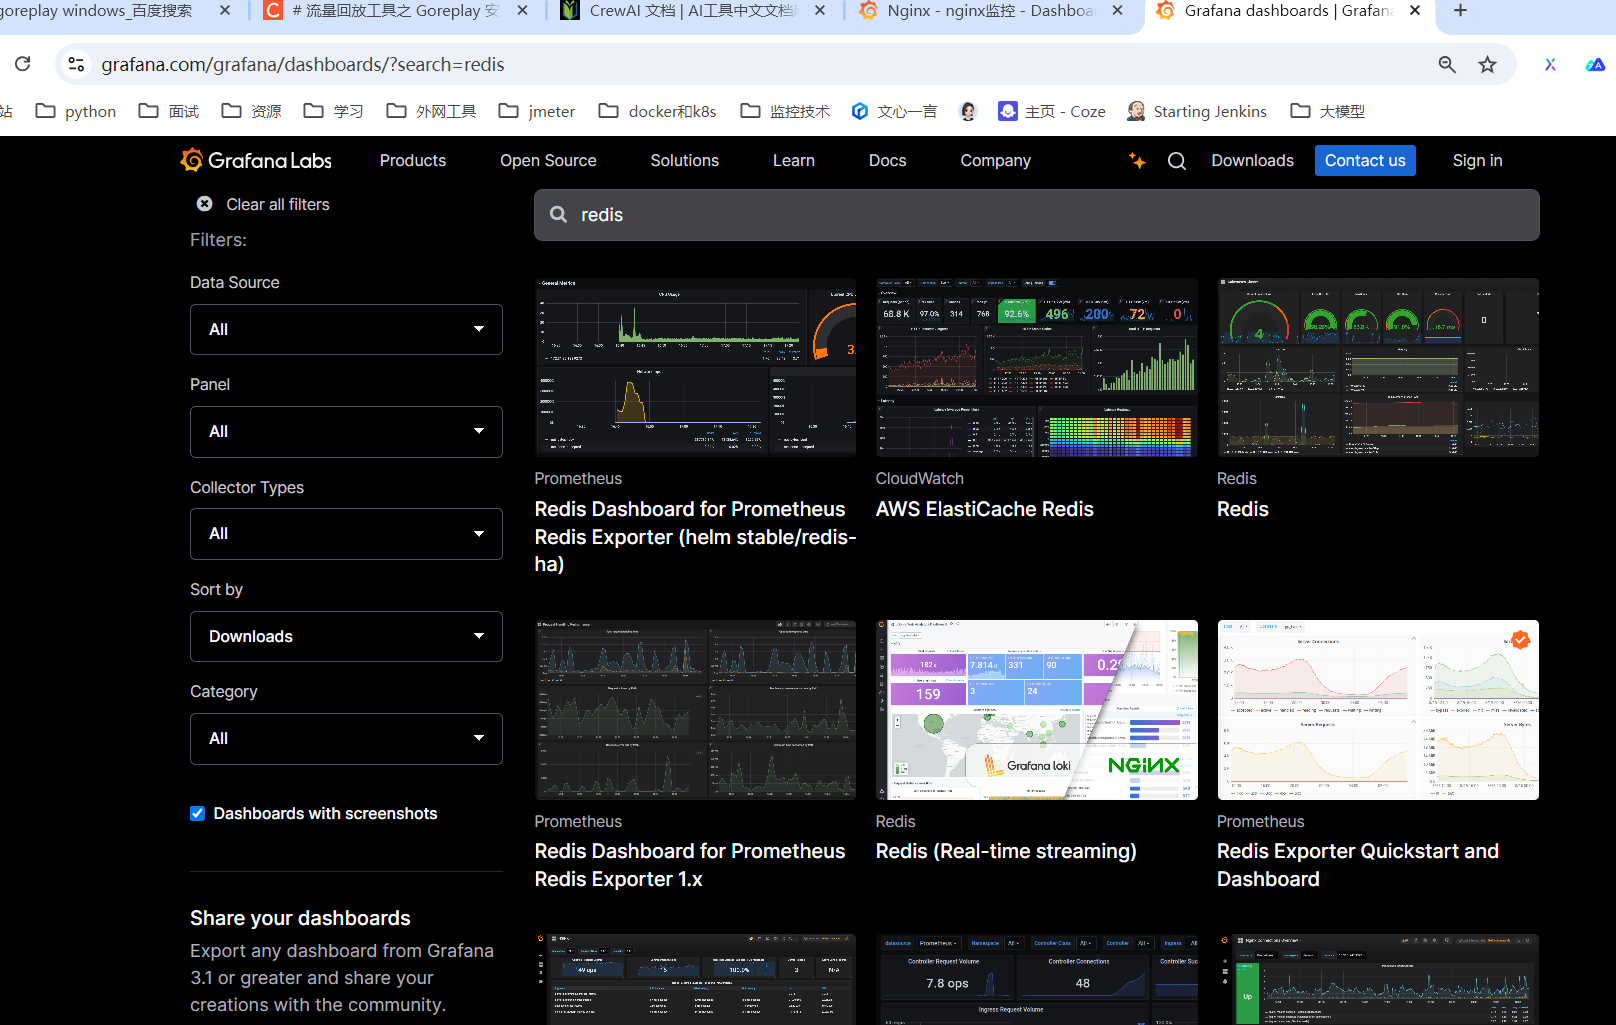Click Clear all filters link

tap(278, 204)
